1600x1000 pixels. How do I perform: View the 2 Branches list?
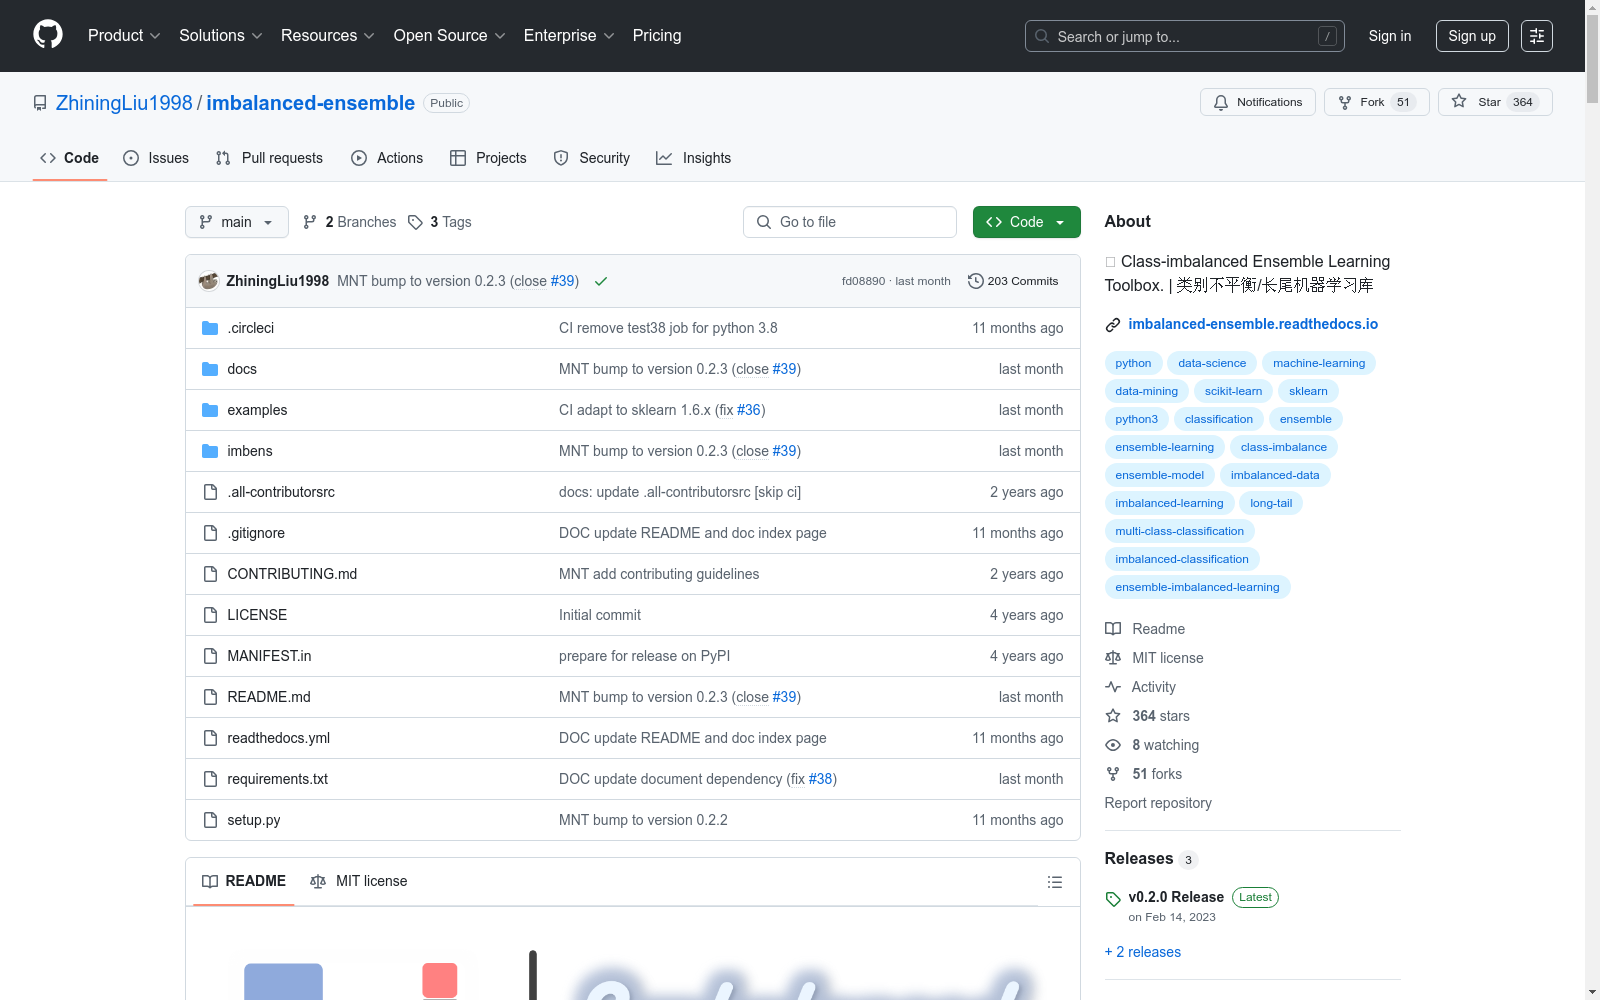click(349, 222)
